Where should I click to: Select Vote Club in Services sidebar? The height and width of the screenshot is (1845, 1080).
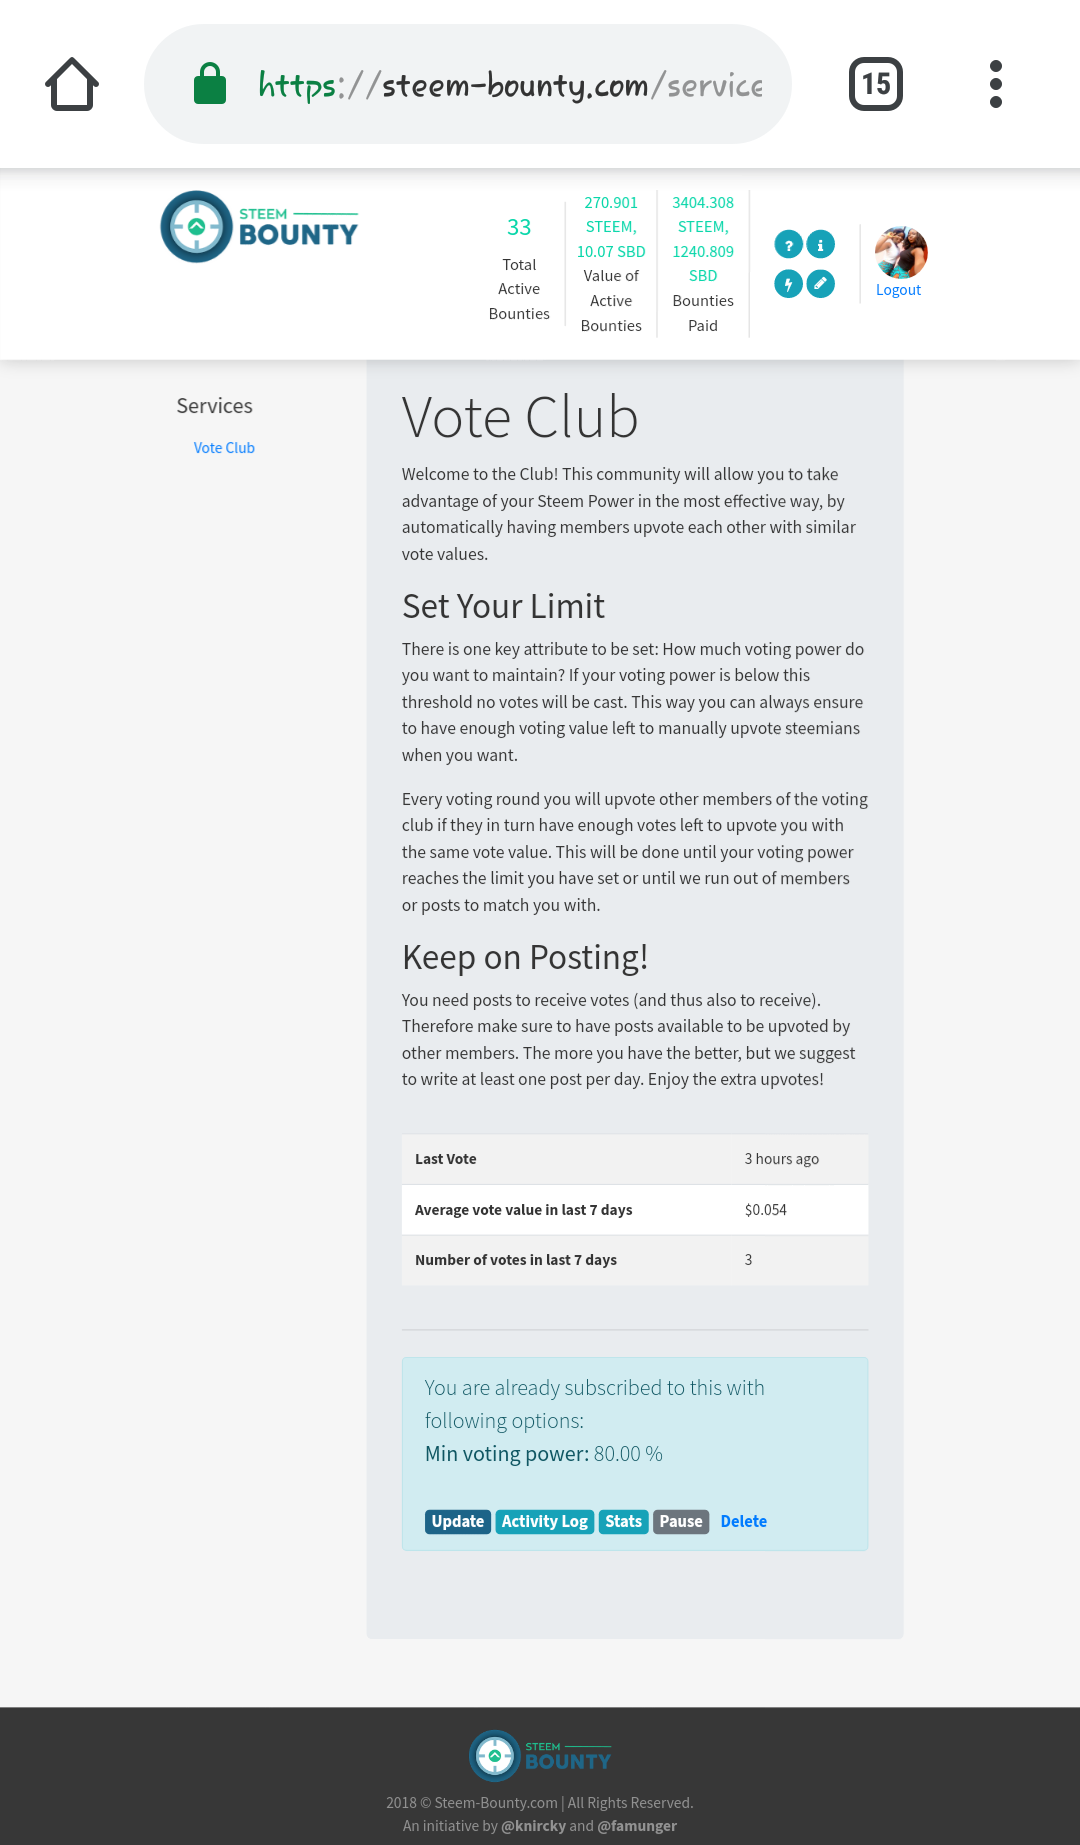click(224, 448)
